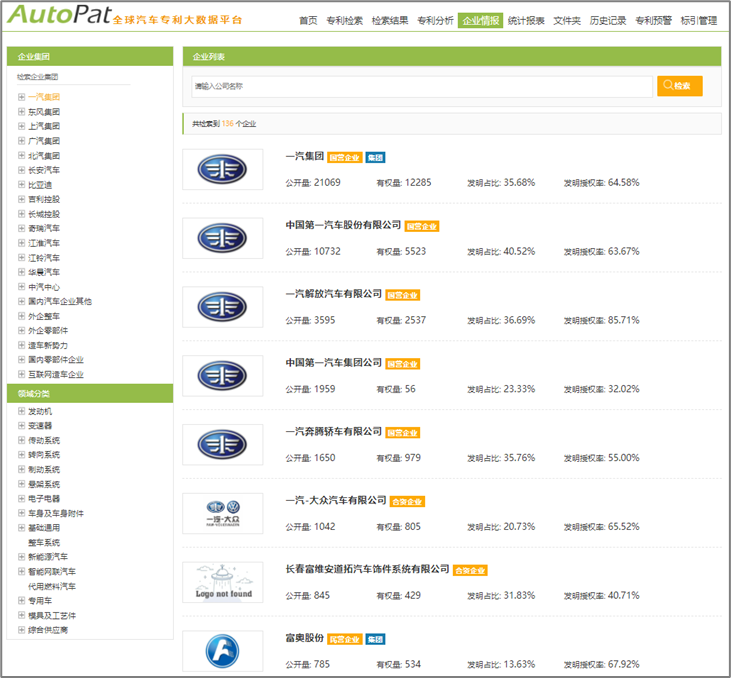
Task: Select 奇瑞汽车 in the group tree
Action: pyautogui.click(x=44, y=228)
